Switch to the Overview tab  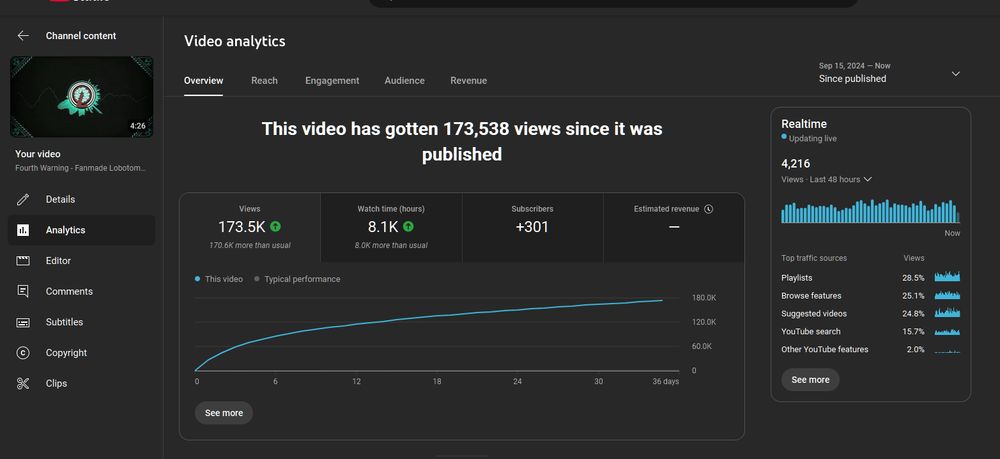pyautogui.click(x=203, y=80)
